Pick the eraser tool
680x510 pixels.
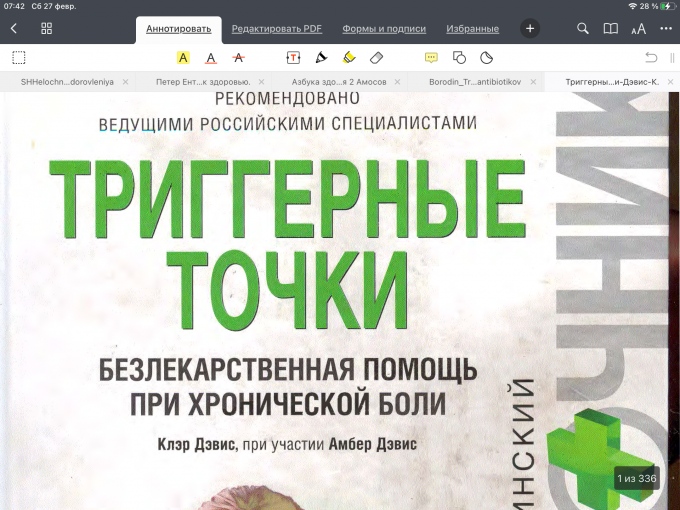376,58
